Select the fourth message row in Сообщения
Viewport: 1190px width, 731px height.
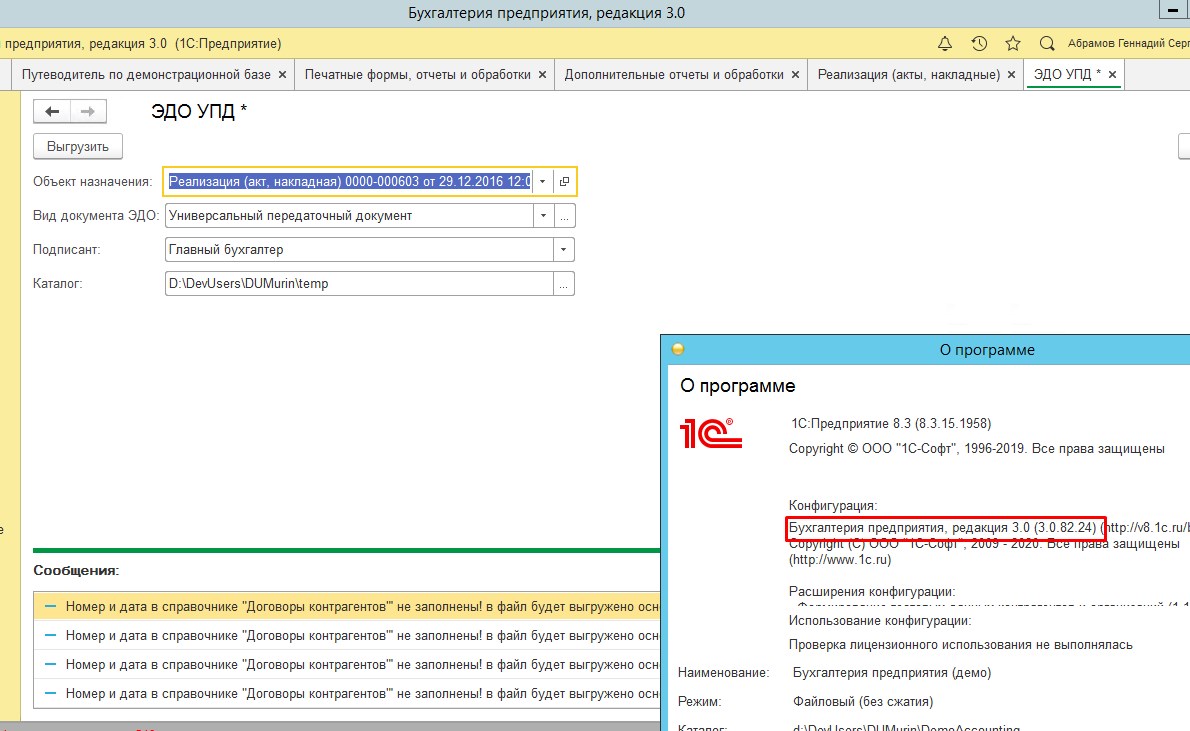point(347,693)
